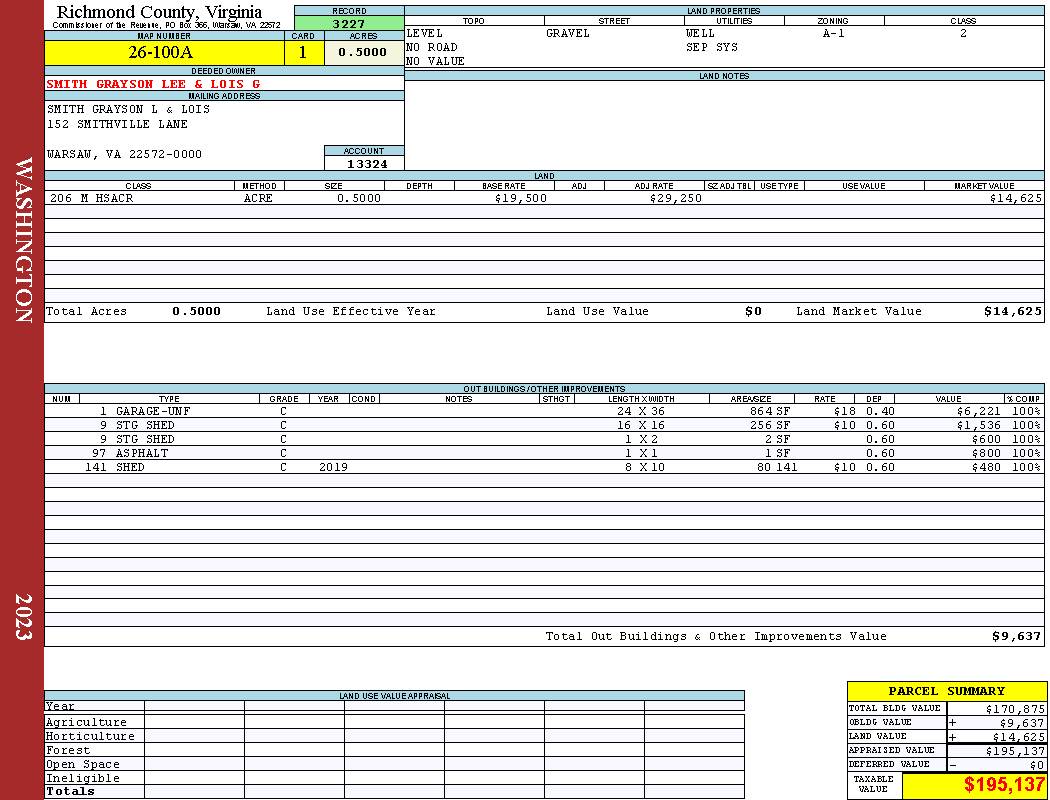The height and width of the screenshot is (800, 1050).
Task: Click the Forest row label
Action: click(x=68, y=750)
